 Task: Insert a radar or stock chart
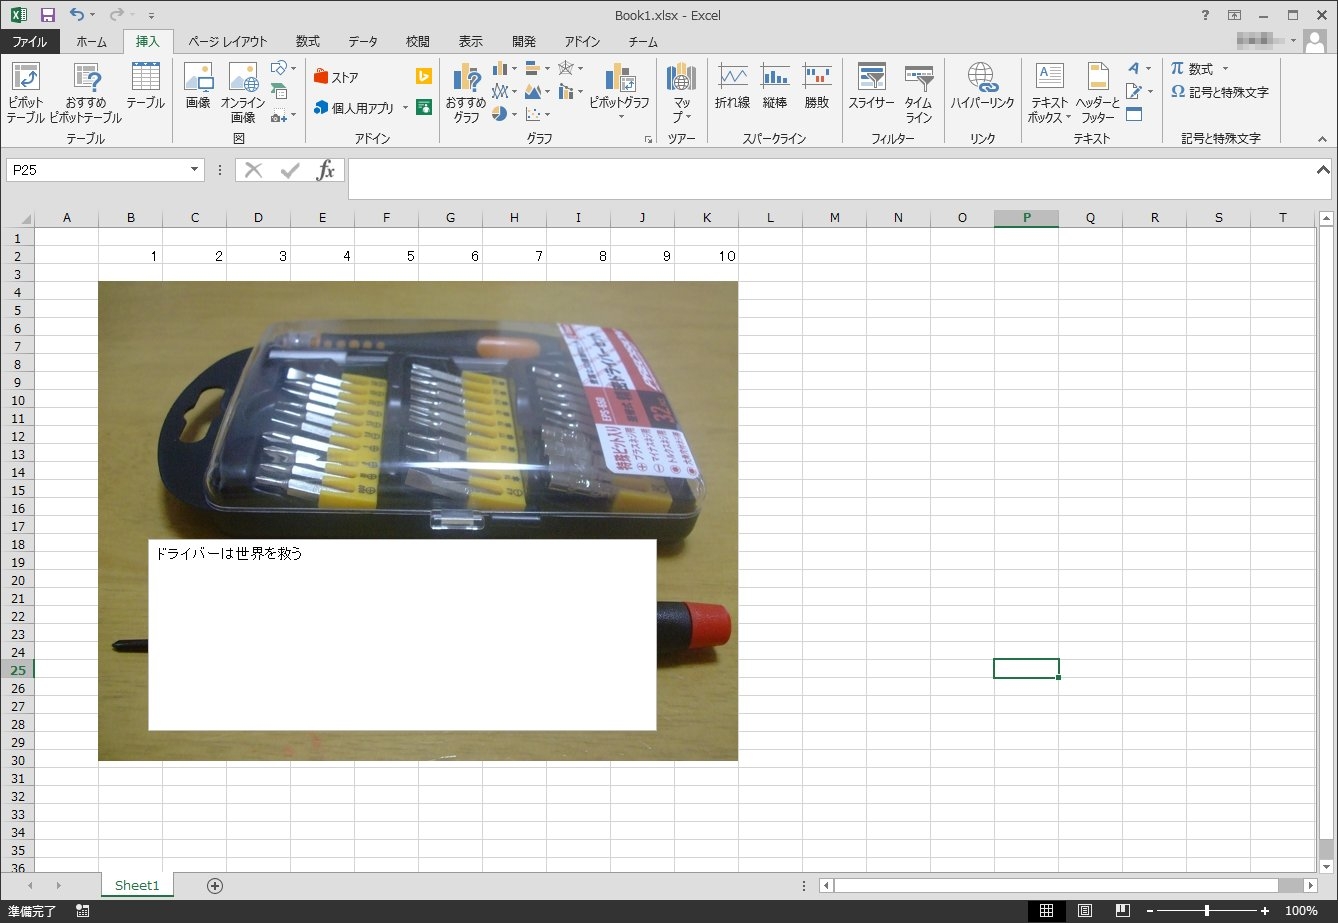point(570,68)
